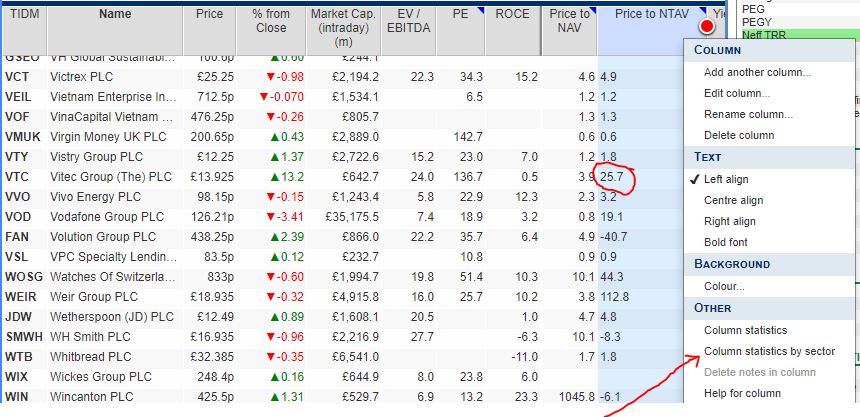This screenshot has width=860, height=417.
Task: Click 'Vistry Group PLC' name
Action: pyautogui.click(x=97, y=157)
